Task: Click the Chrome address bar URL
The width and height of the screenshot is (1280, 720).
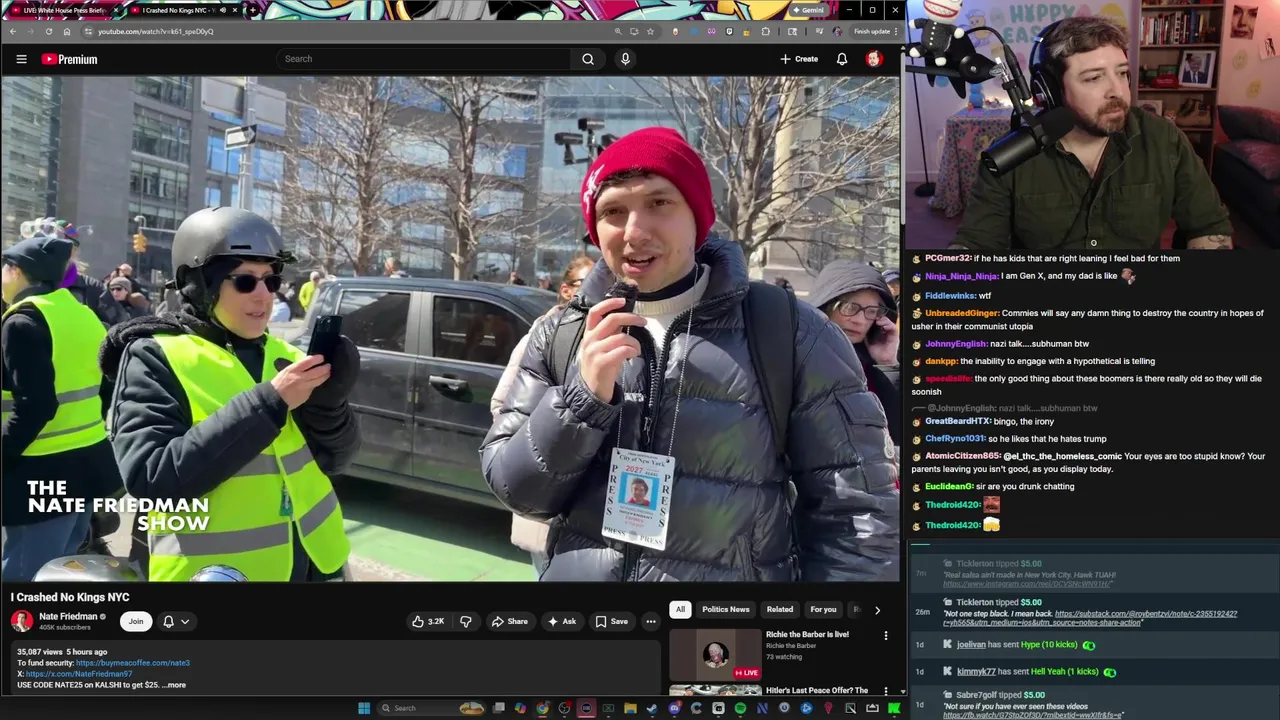Action: (155, 31)
